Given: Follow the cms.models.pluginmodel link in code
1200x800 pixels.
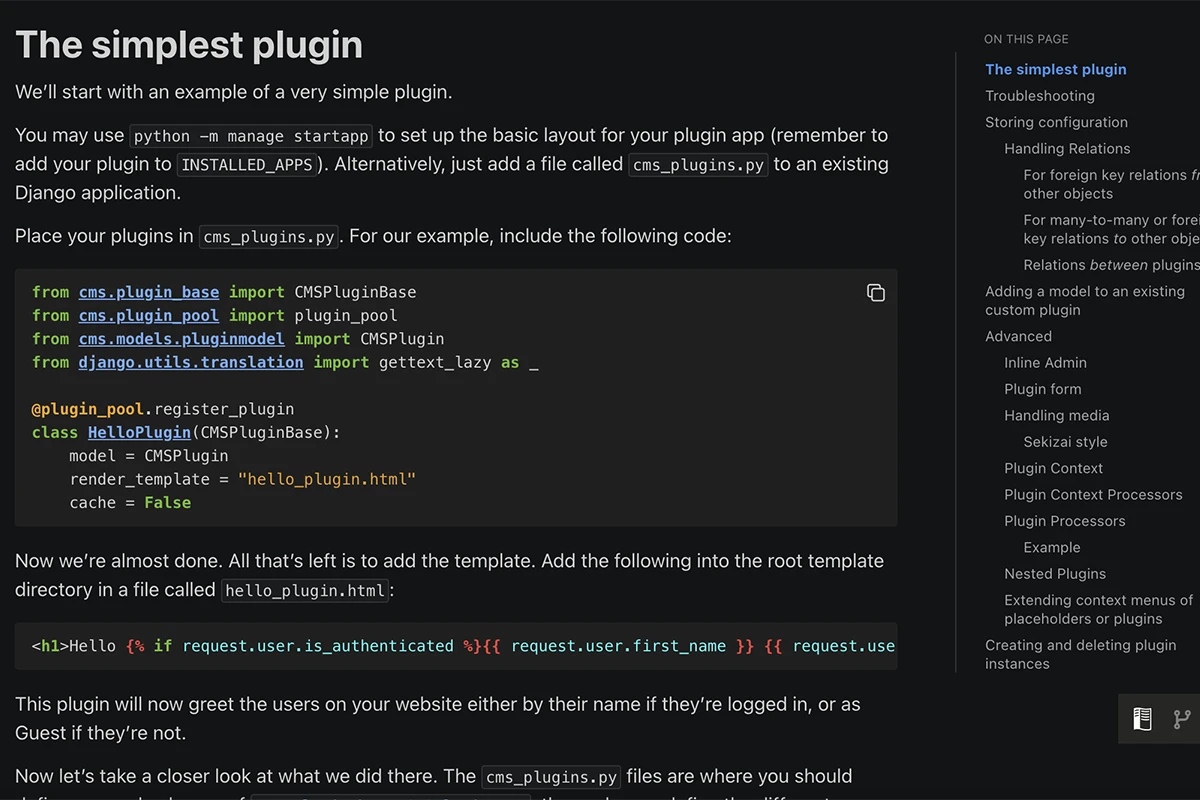Looking at the screenshot, I should (181, 339).
